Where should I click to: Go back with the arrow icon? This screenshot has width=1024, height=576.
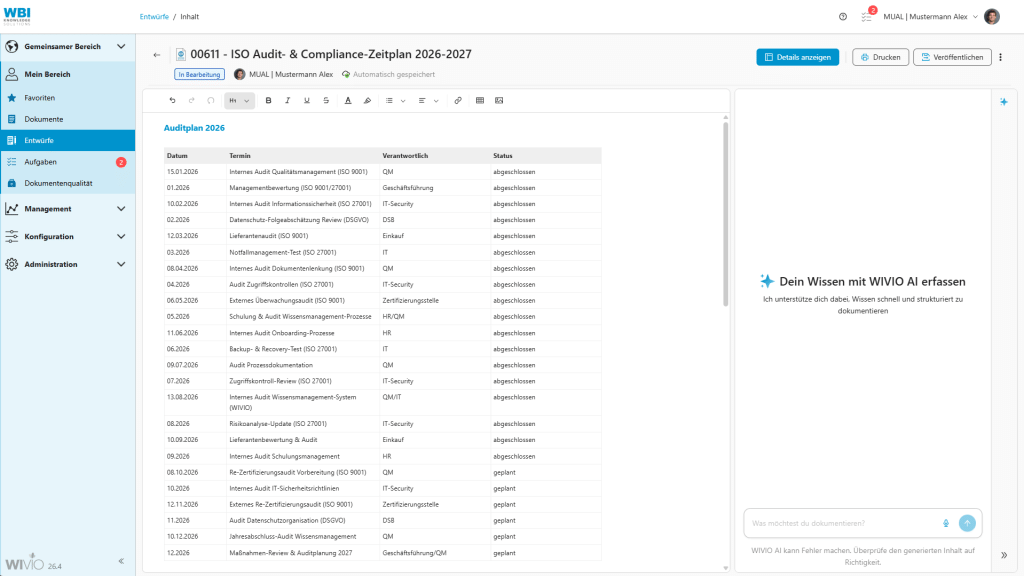tap(157, 55)
